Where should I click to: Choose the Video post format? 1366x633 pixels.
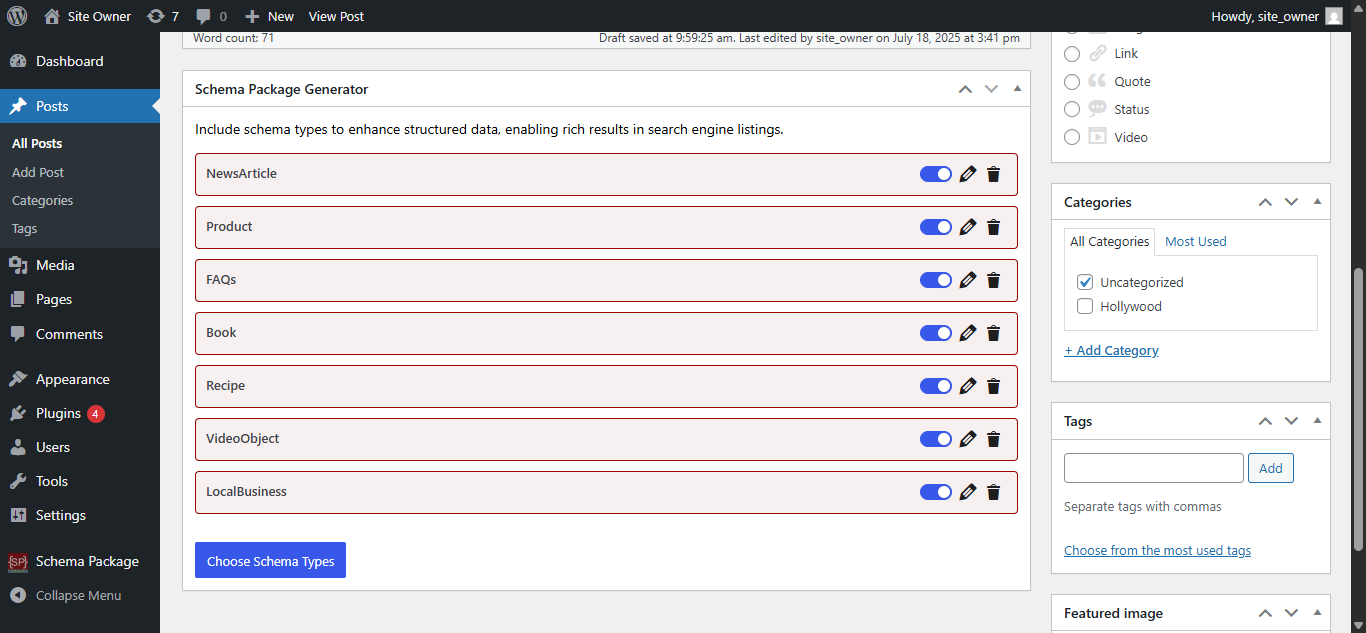(1072, 138)
